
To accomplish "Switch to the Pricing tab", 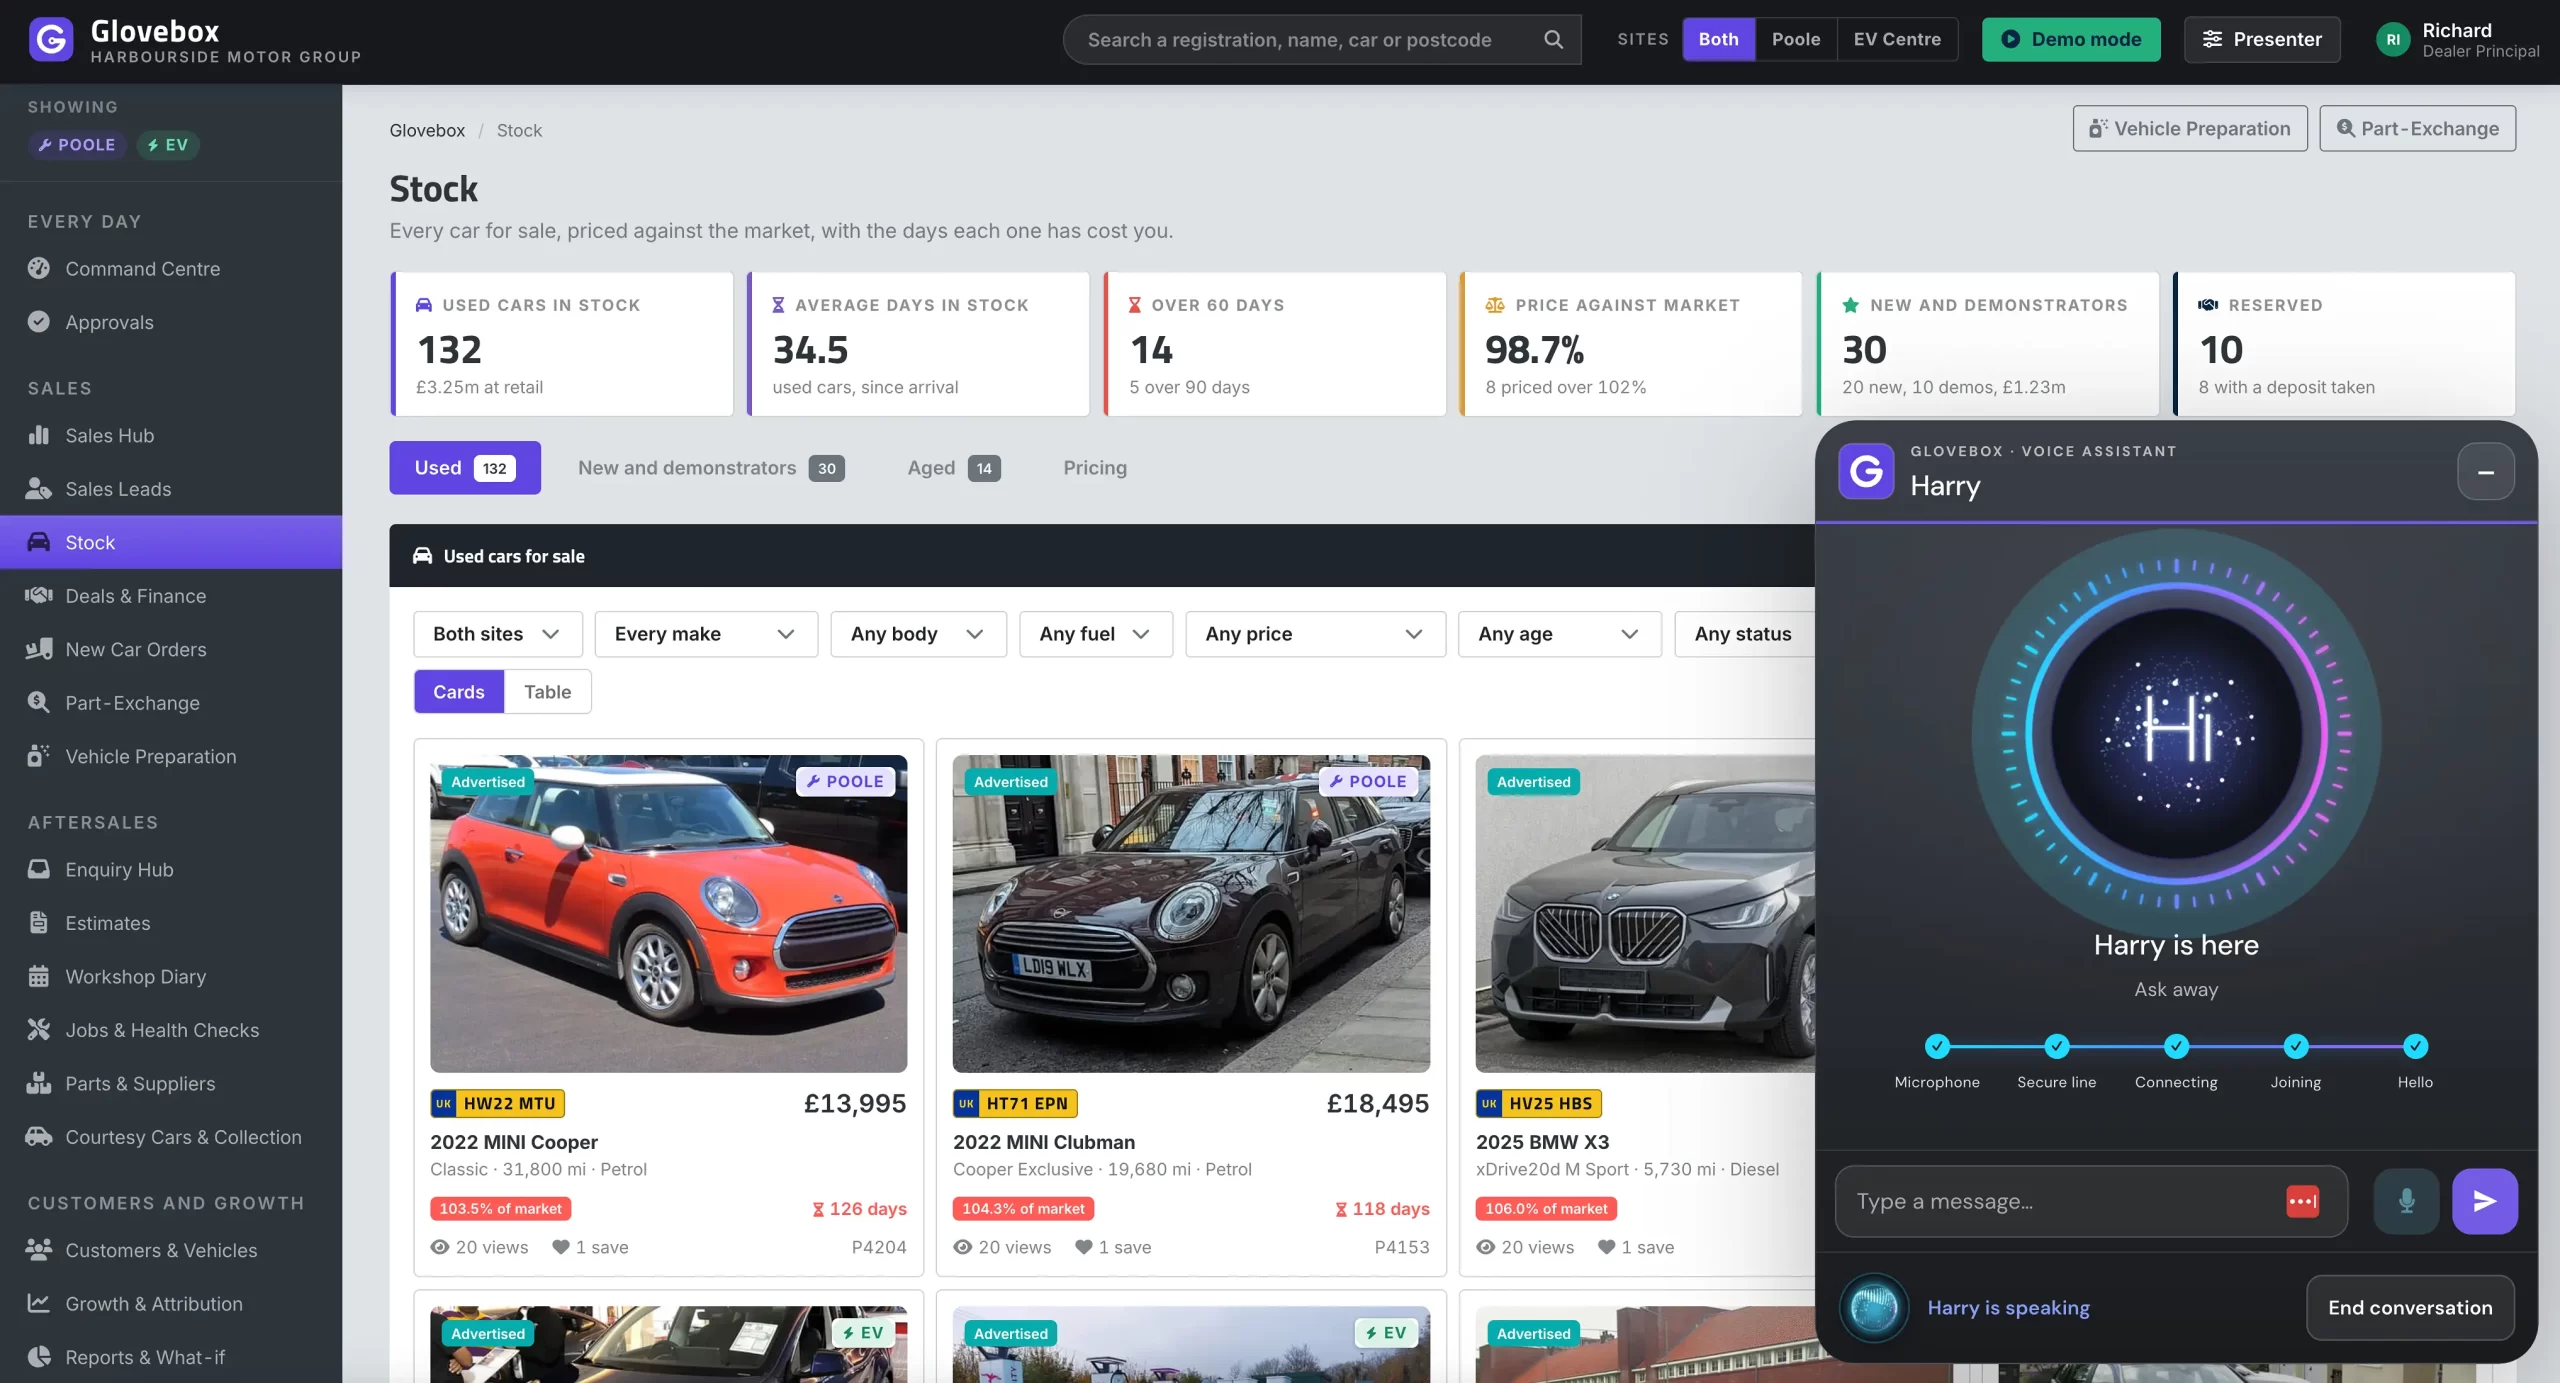I will pos(1095,468).
